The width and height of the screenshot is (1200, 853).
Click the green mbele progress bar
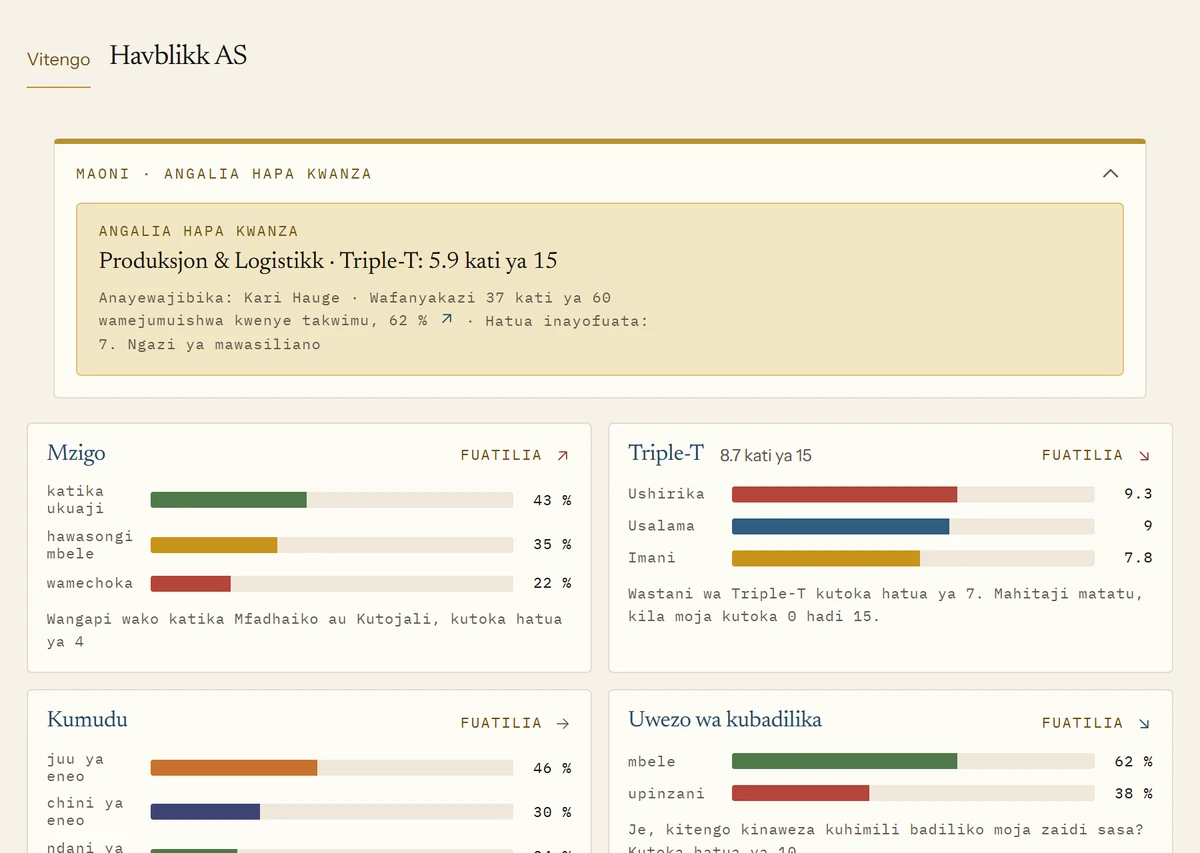(844, 762)
